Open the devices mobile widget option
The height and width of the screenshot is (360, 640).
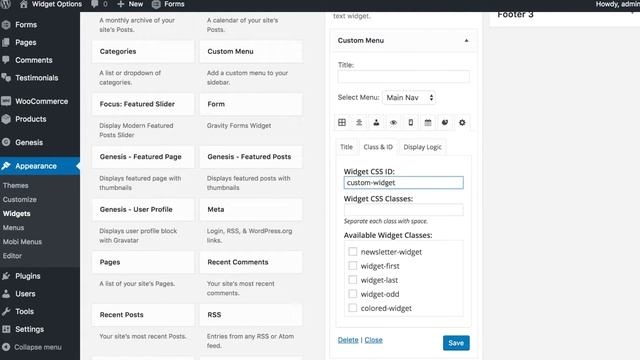411,122
